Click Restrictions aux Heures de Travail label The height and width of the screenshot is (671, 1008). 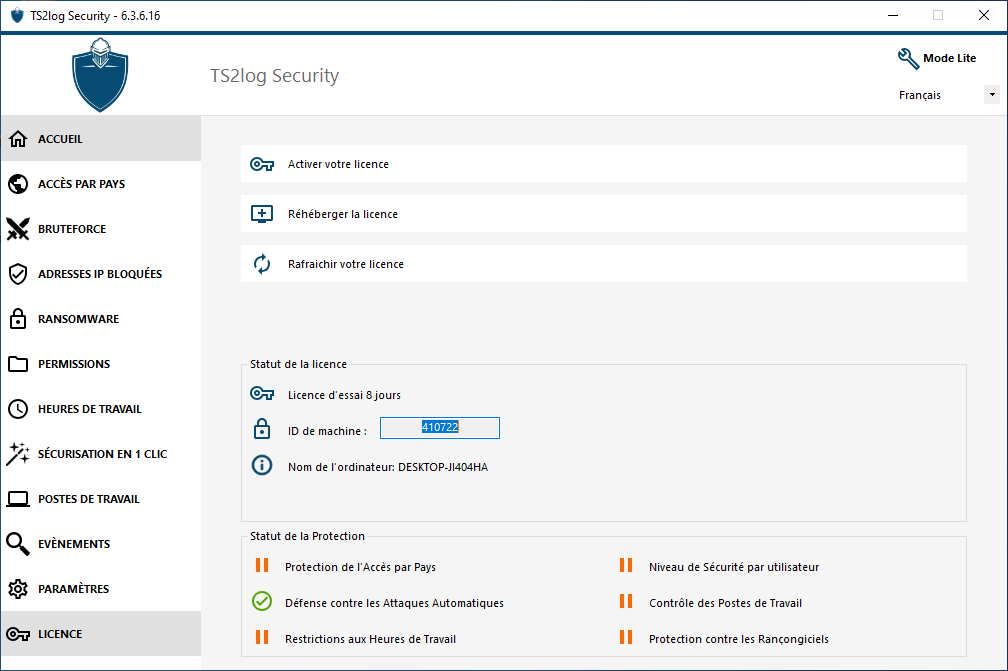pyautogui.click(x=370, y=639)
